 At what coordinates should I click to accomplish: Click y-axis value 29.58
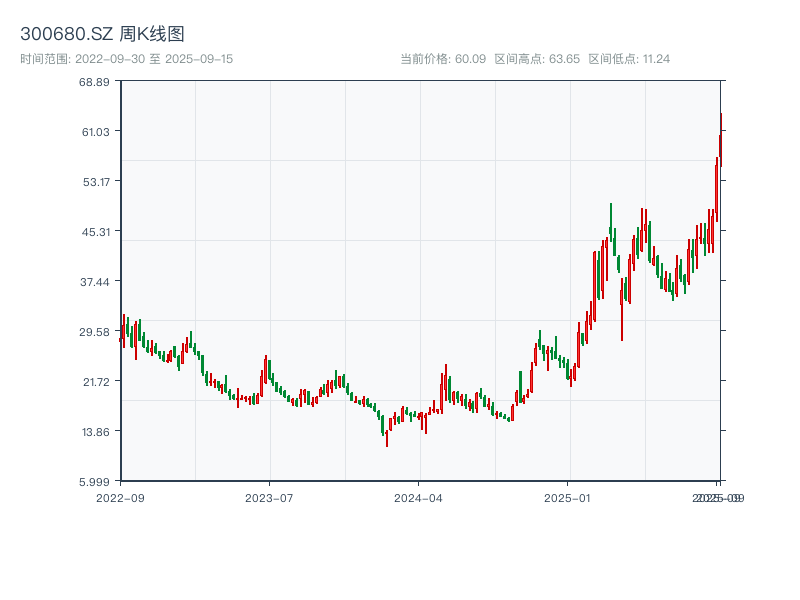(x=95, y=332)
